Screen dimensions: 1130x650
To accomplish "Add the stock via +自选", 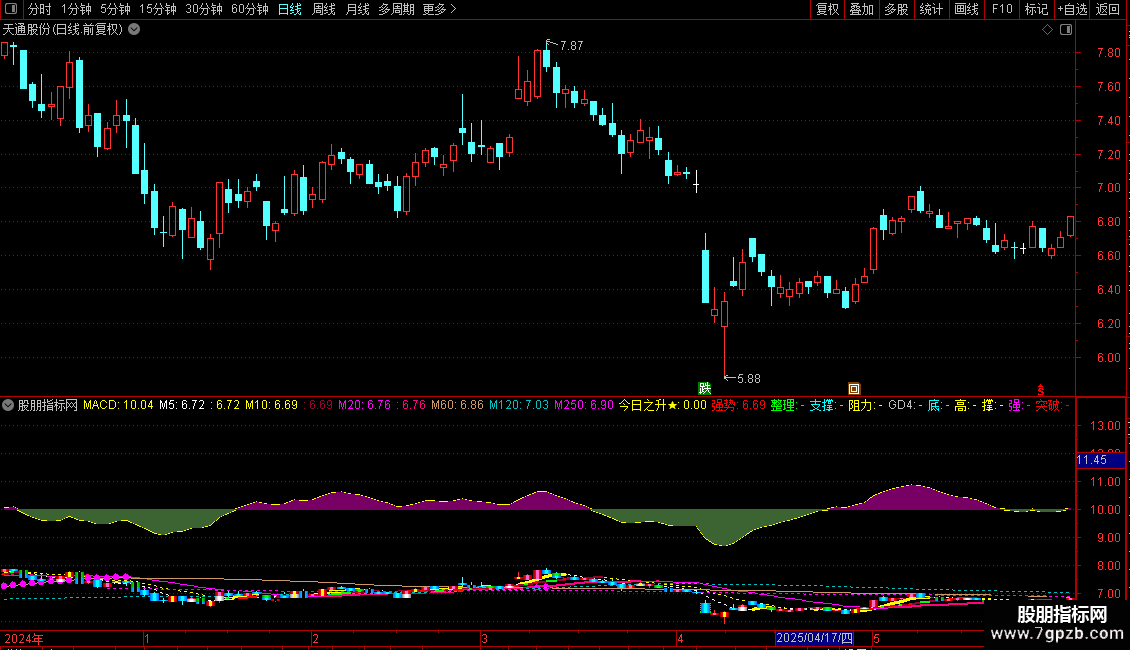I will click(1072, 9).
